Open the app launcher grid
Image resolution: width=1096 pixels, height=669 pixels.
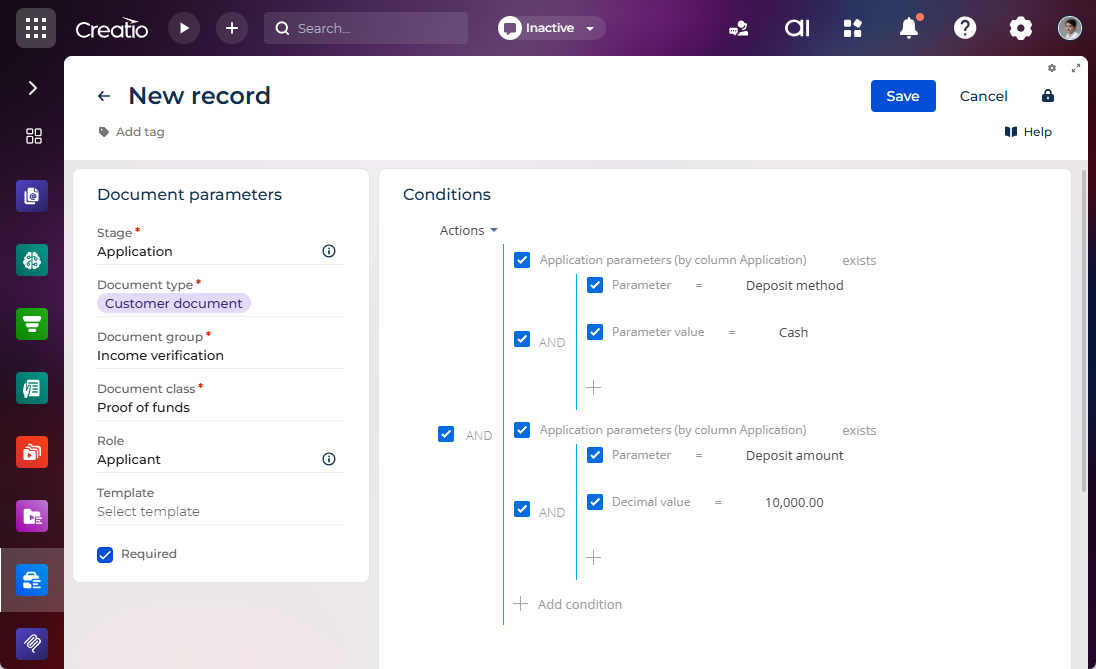click(x=36, y=28)
